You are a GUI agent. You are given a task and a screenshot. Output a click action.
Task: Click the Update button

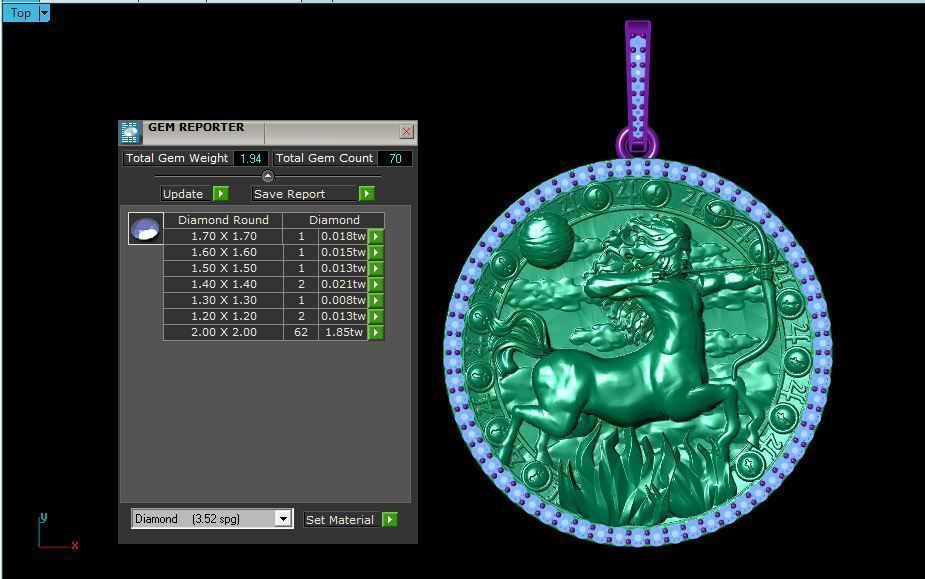point(186,194)
